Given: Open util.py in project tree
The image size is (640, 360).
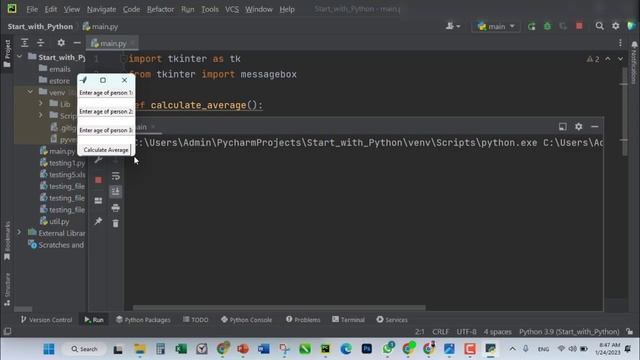Looking at the screenshot, I should (55, 221).
